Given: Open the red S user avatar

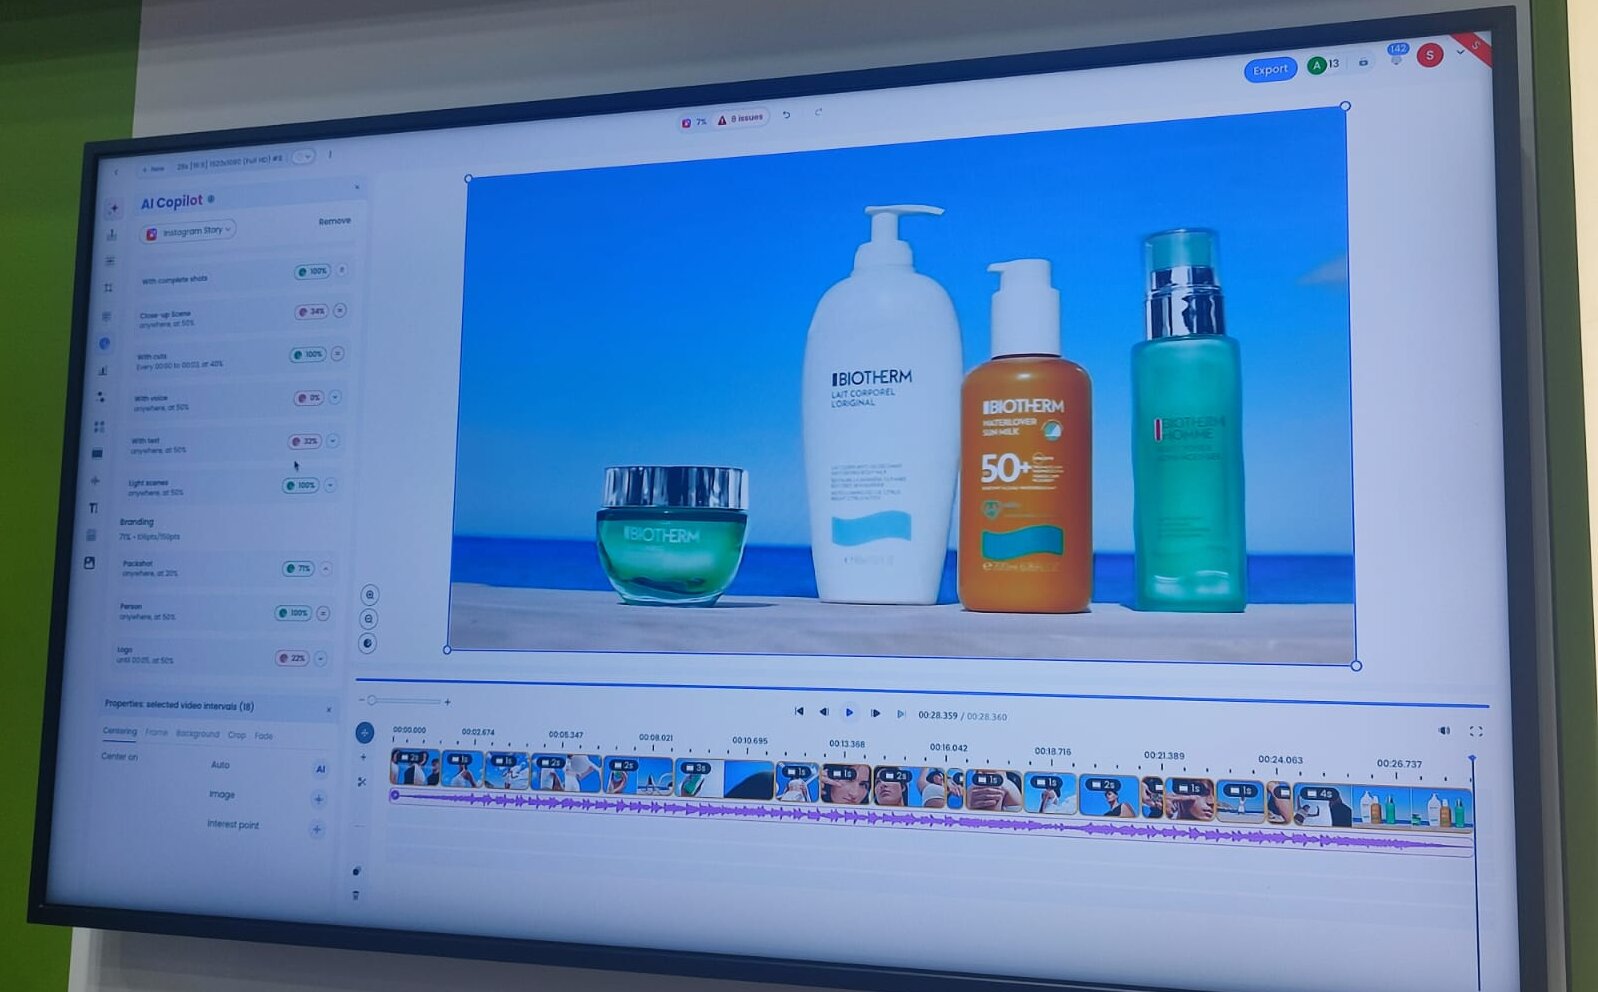Looking at the screenshot, I should click(1430, 56).
